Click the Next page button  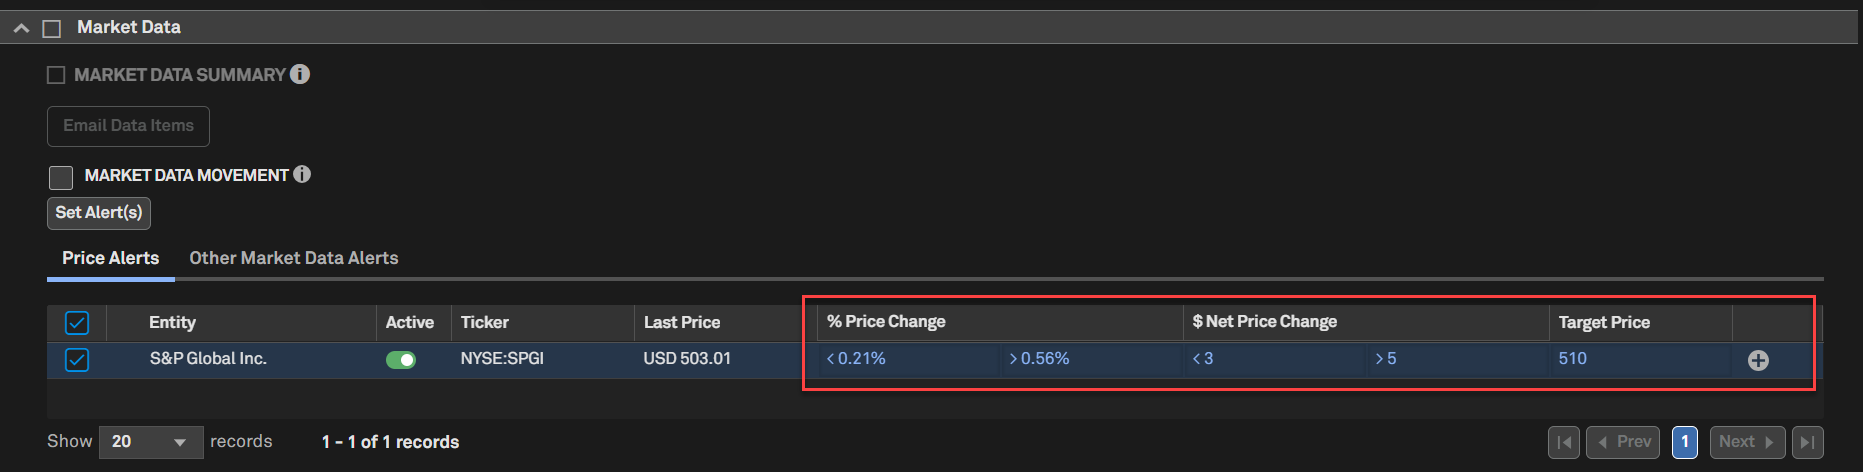click(1746, 442)
